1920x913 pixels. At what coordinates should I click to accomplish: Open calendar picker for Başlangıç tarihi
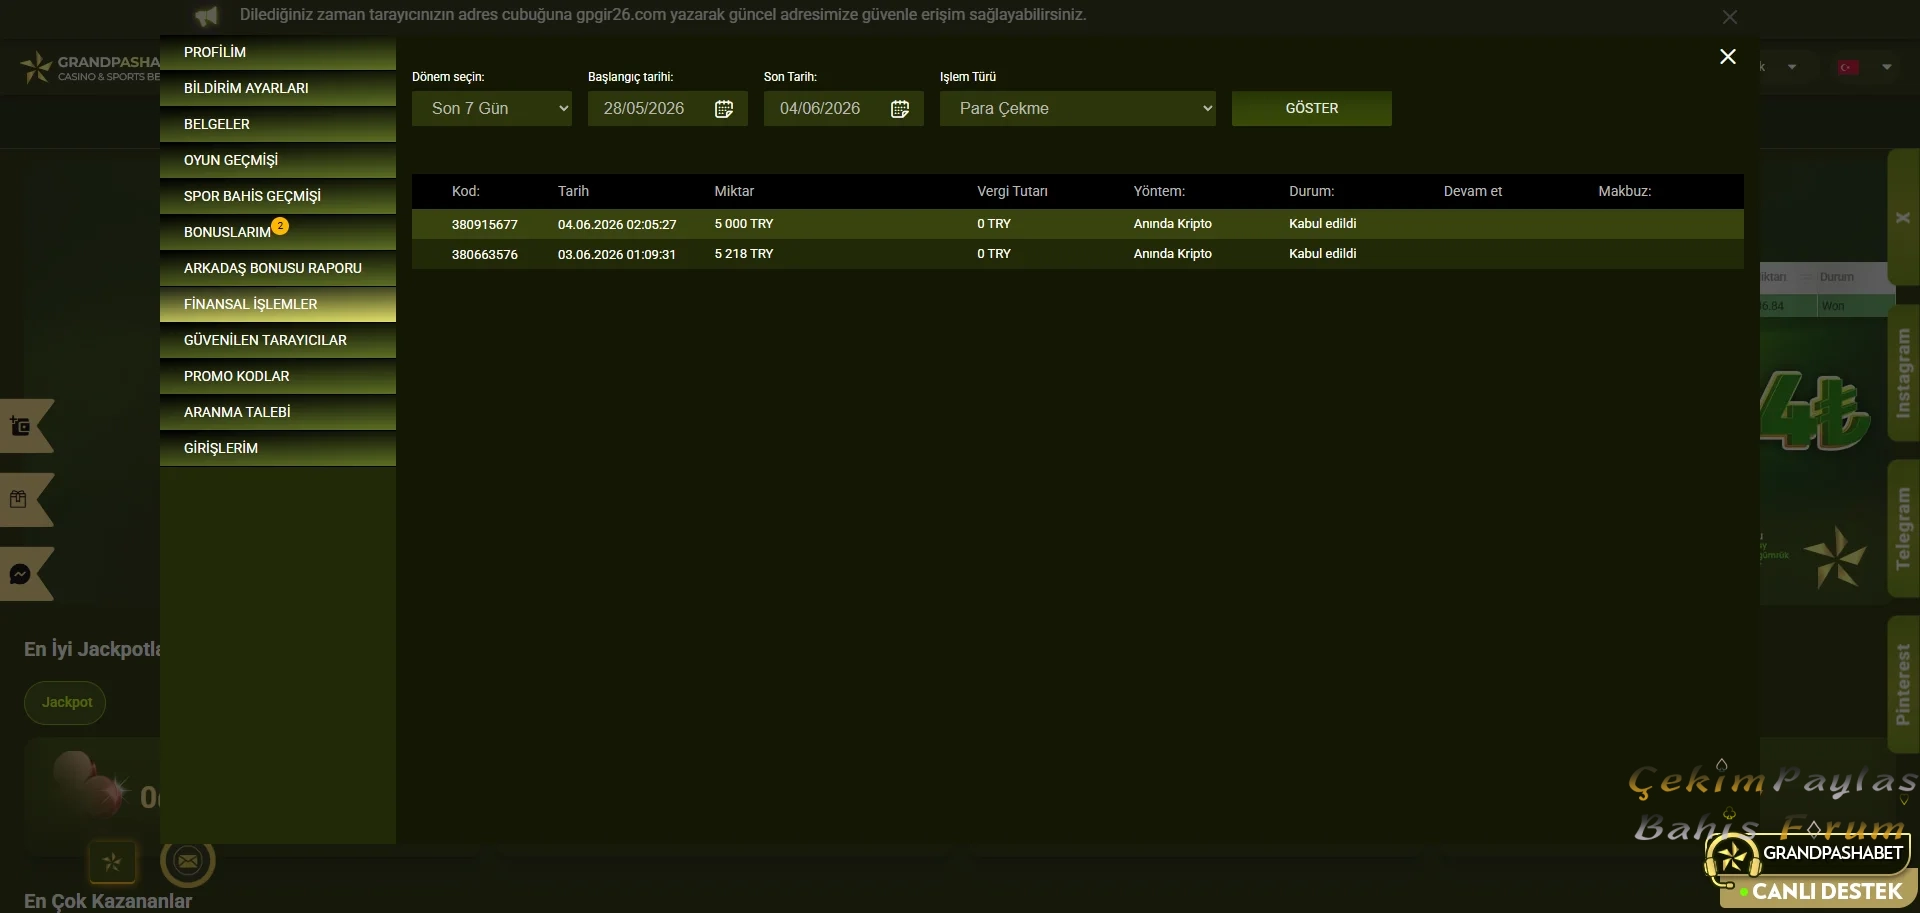[x=724, y=109]
